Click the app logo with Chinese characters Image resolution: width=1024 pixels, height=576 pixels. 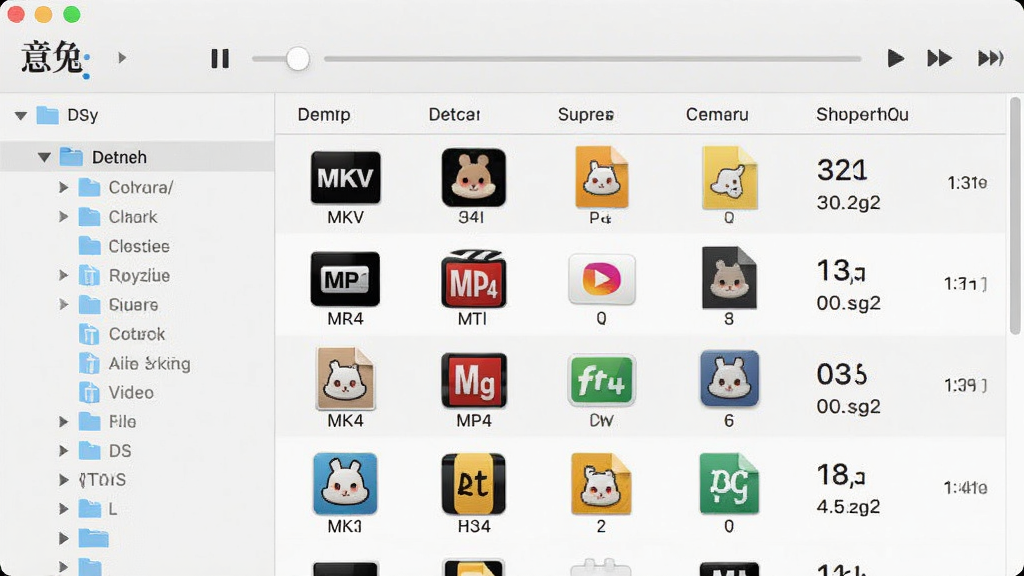click(54, 58)
